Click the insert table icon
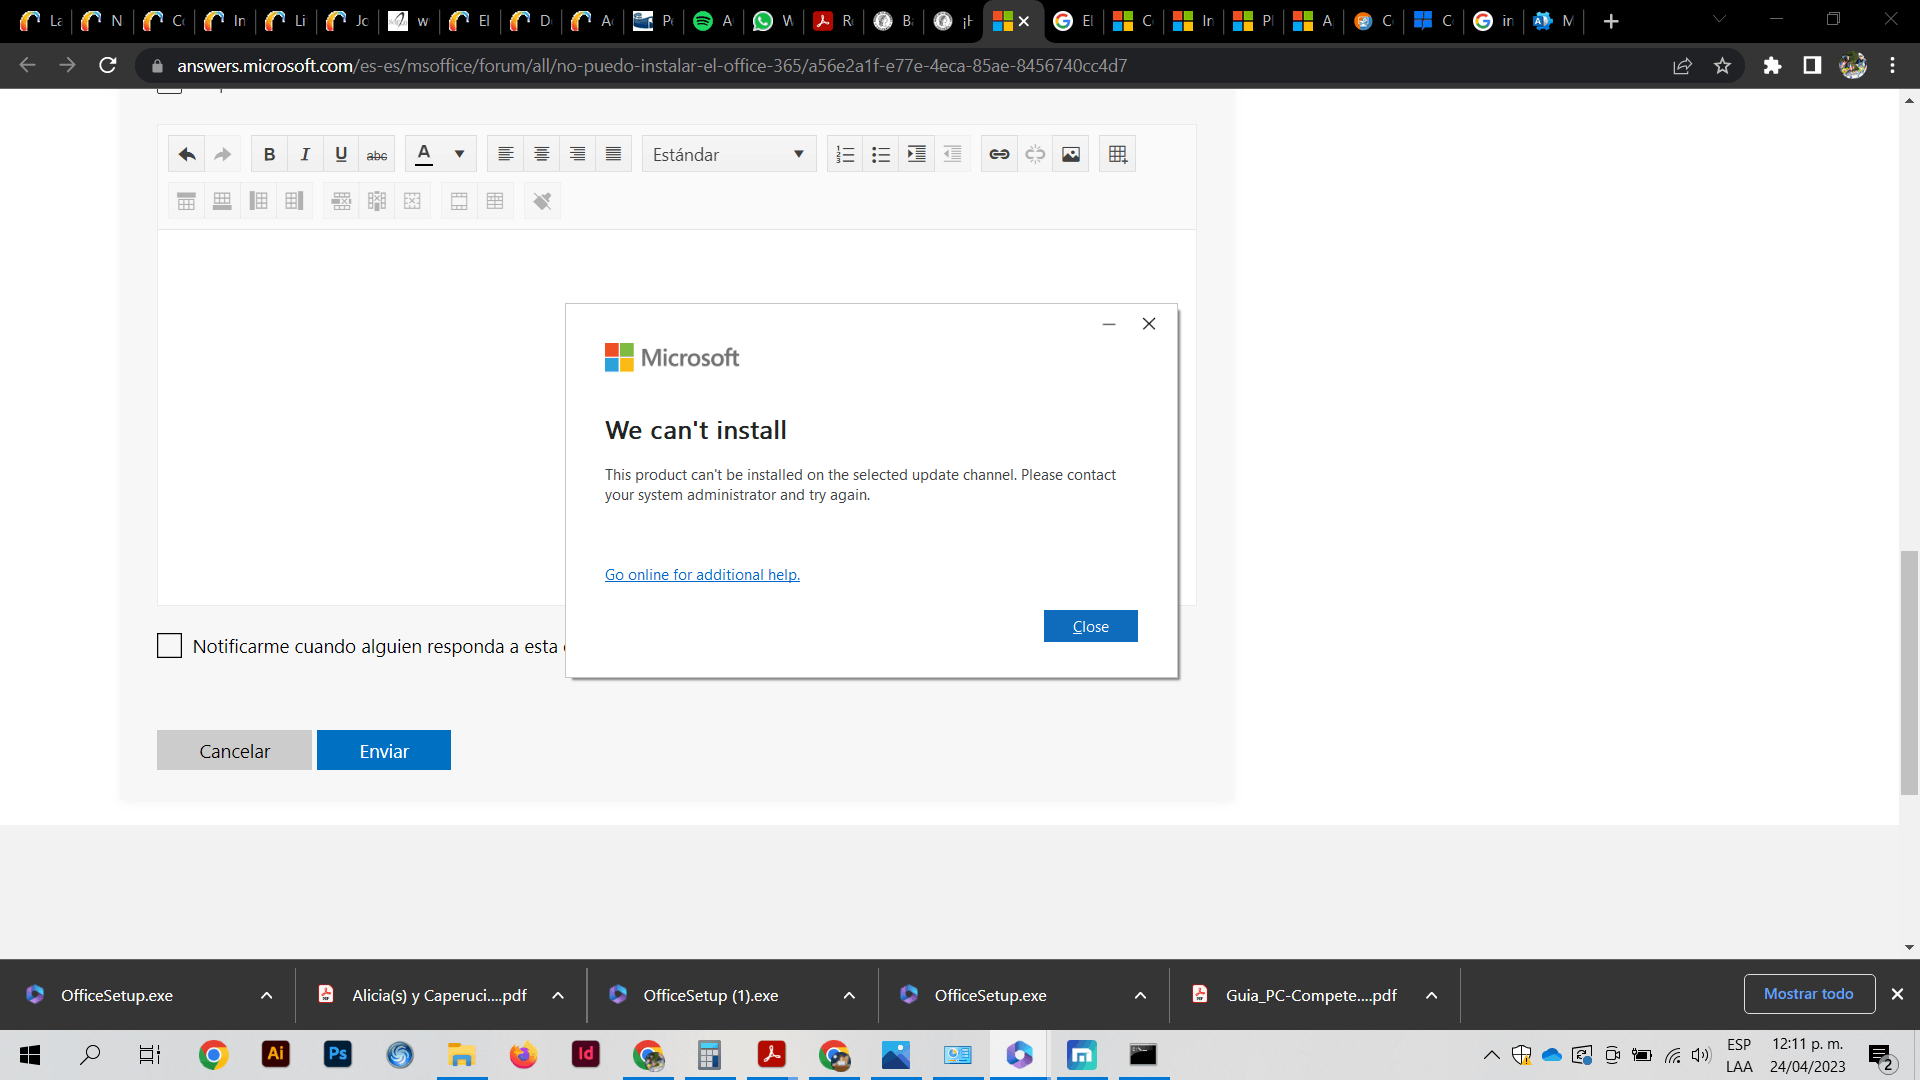Screen dimensions: 1920x1080 point(1117,154)
